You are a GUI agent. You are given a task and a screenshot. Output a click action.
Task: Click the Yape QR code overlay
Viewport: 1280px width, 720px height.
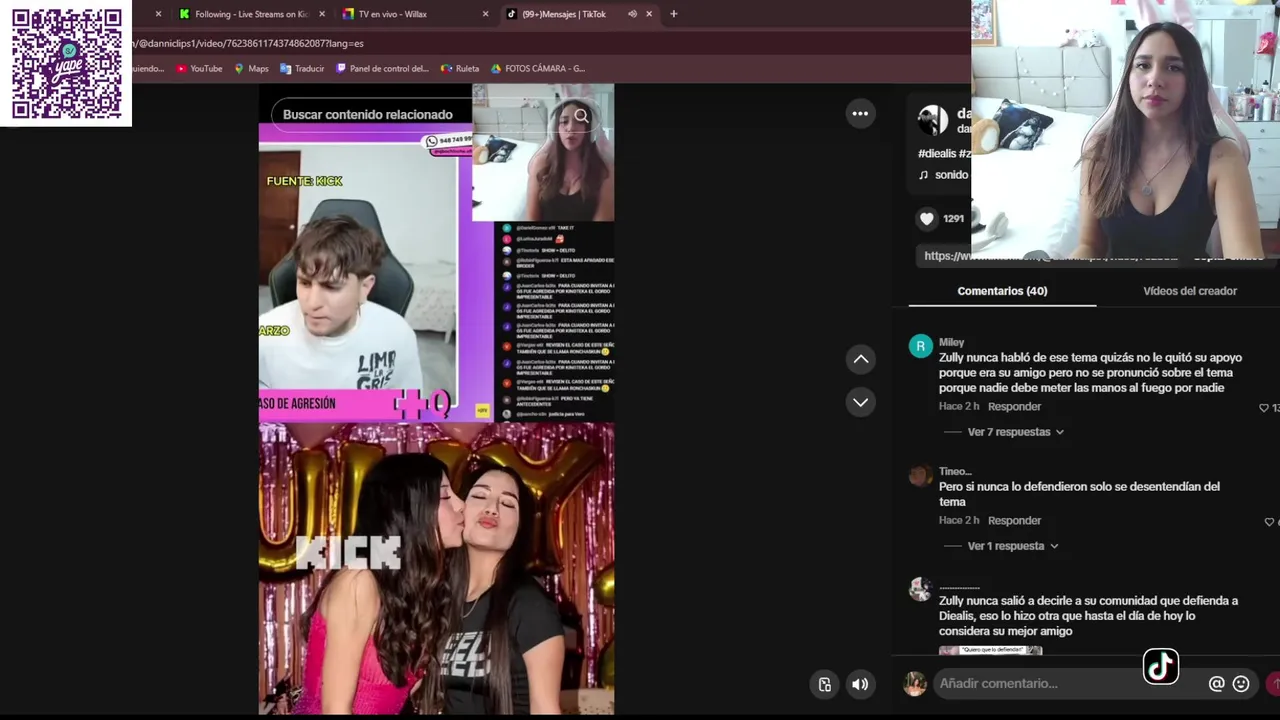point(66,63)
